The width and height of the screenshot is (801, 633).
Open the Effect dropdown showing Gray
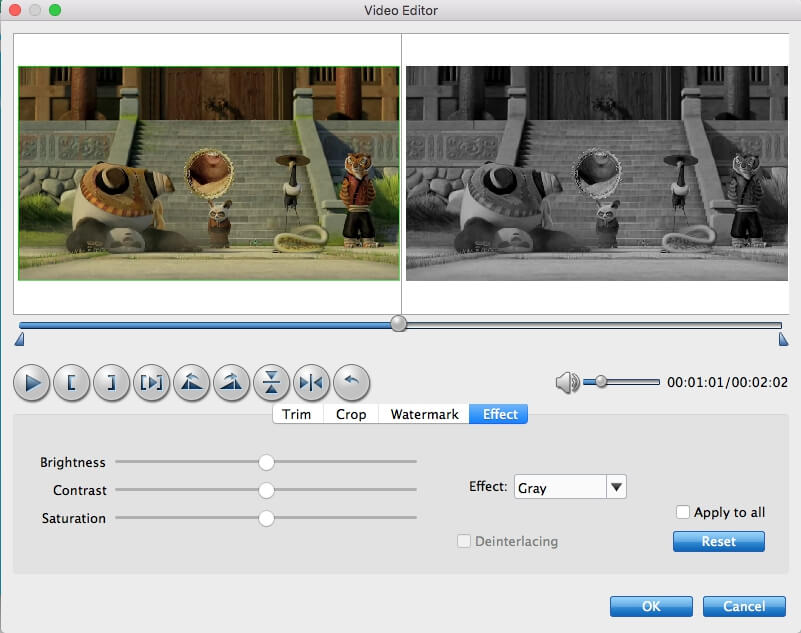tap(569, 488)
